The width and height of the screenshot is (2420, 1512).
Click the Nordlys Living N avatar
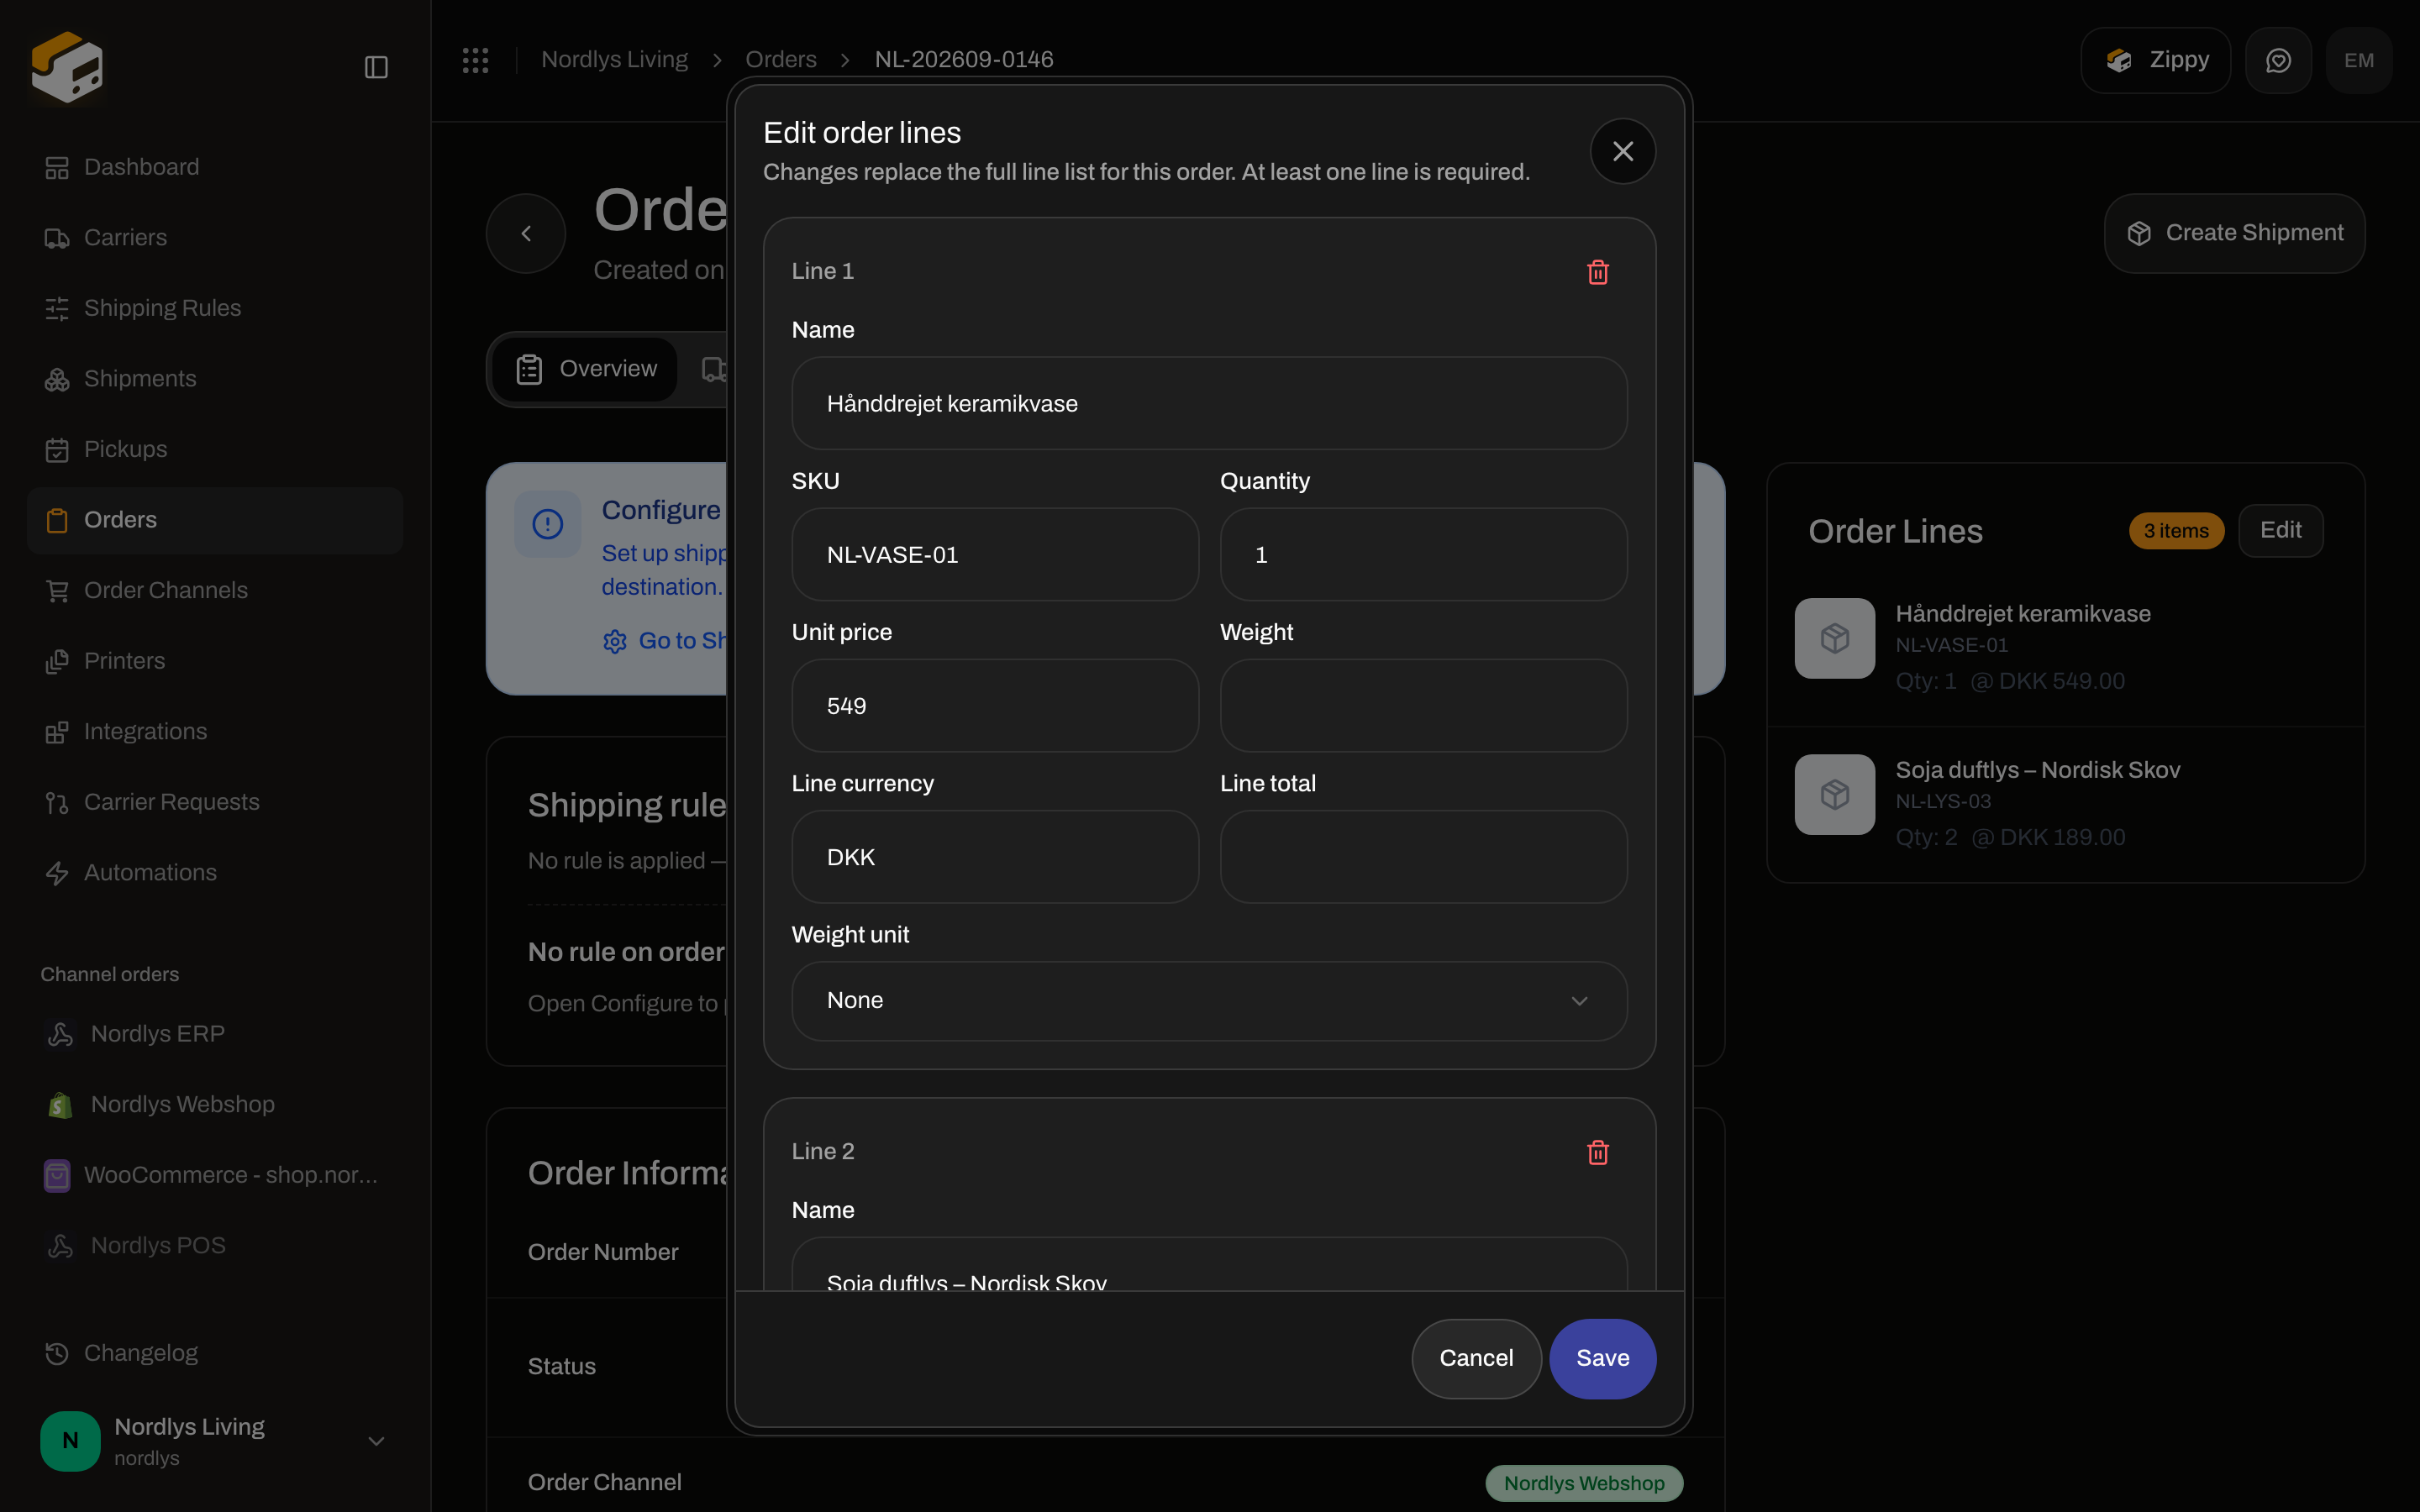click(x=70, y=1441)
